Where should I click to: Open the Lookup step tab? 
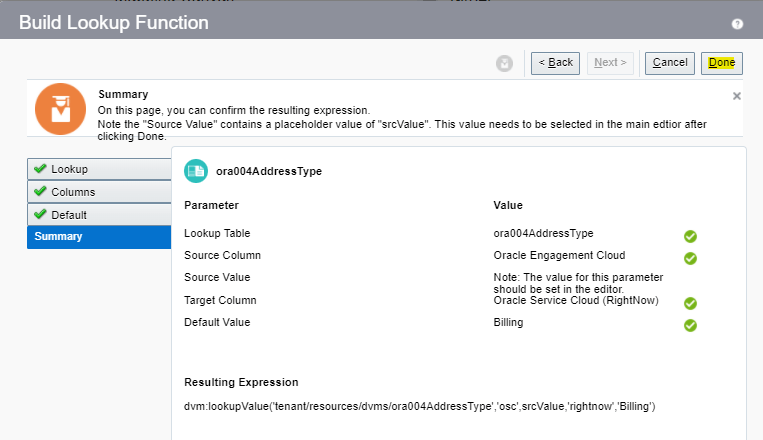click(98, 169)
